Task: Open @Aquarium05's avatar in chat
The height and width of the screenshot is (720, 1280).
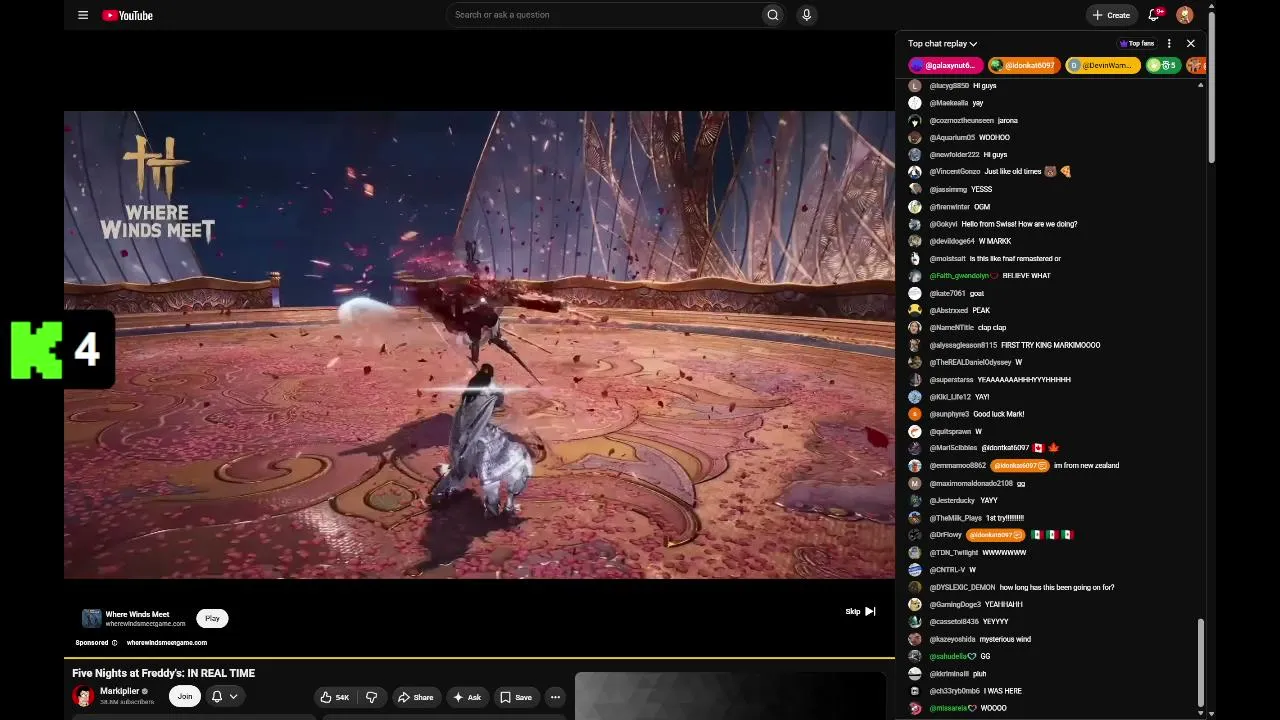Action: coord(914,138)
